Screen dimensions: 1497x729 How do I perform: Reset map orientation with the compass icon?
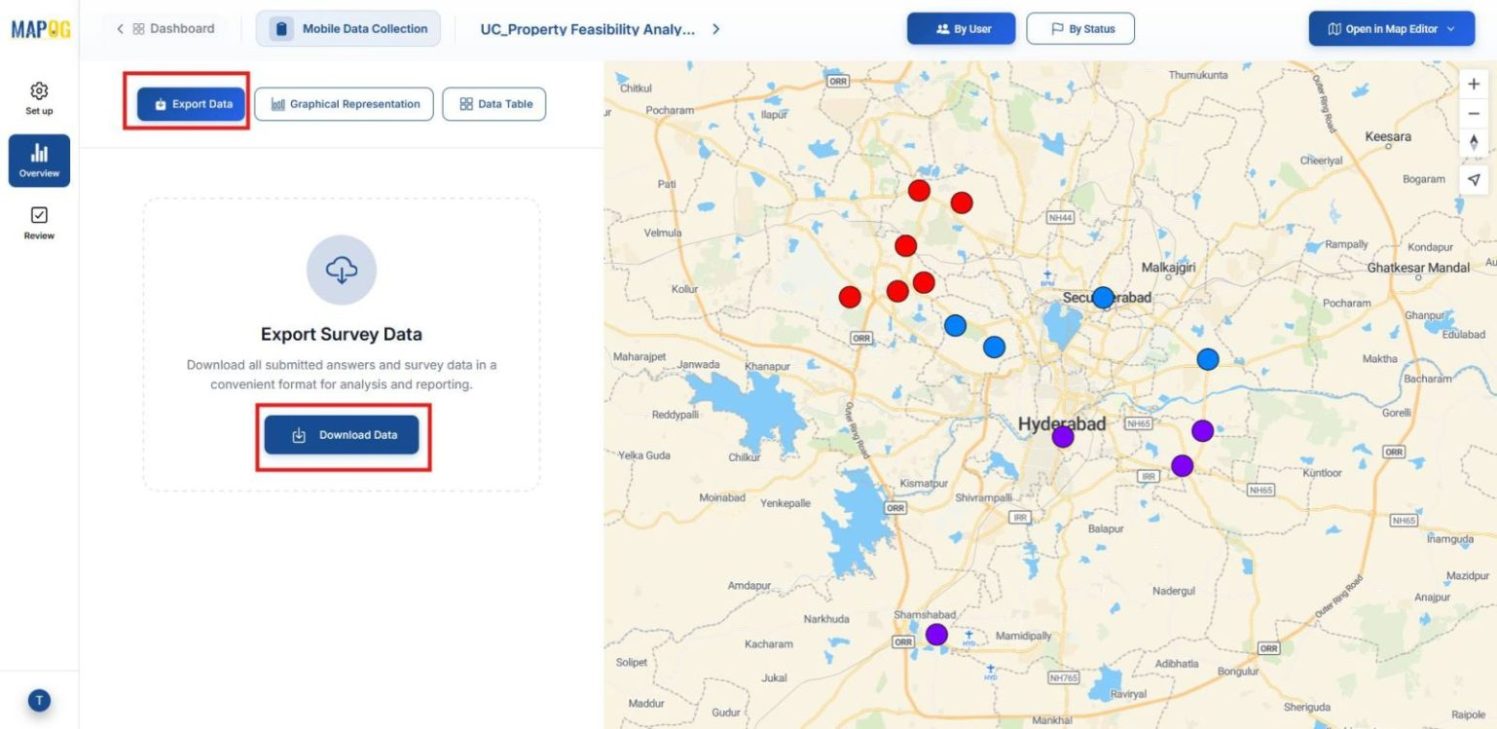tap(1473, 143)
